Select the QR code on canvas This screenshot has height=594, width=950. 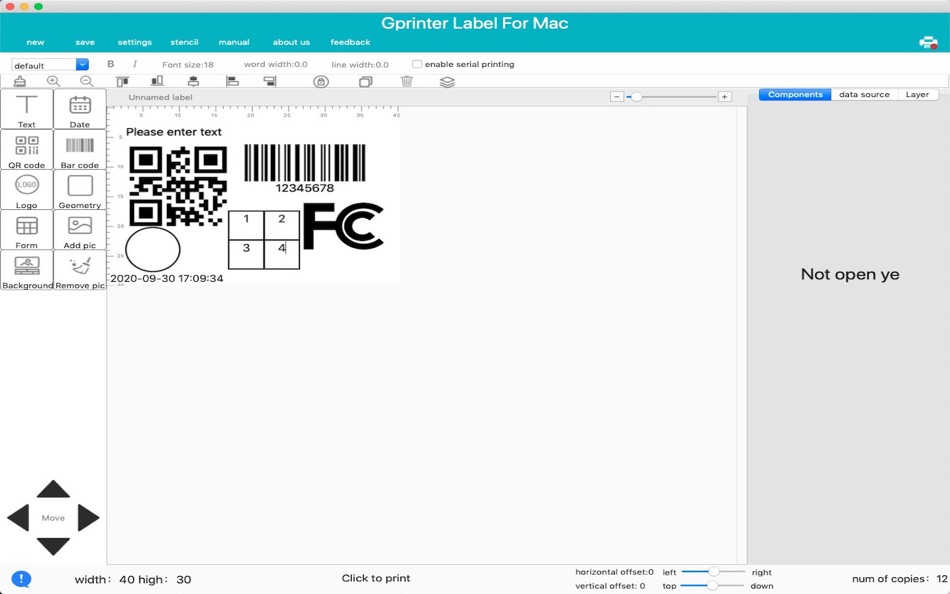178,186
